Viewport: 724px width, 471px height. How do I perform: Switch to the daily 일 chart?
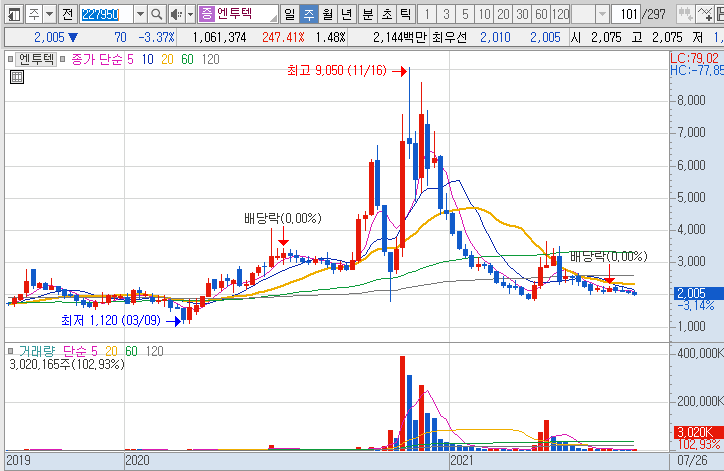(290, 14)
